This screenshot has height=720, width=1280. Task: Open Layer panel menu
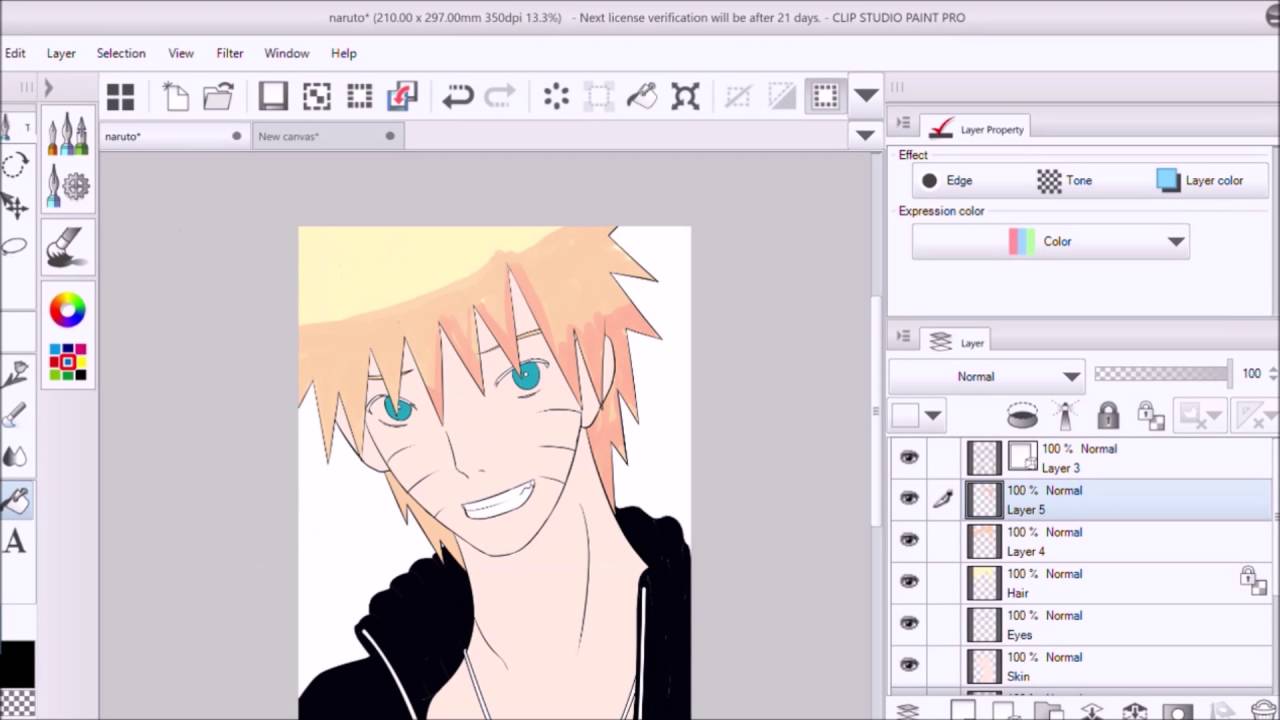point(903,337)
